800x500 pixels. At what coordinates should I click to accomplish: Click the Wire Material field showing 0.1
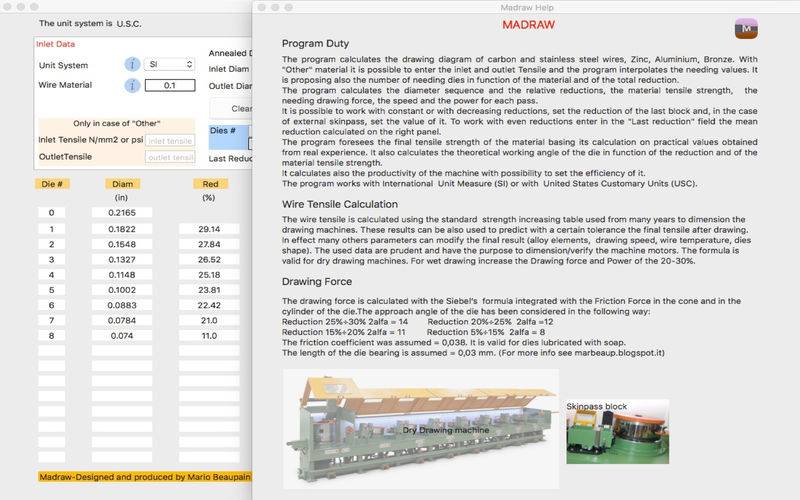coord(170,85)
